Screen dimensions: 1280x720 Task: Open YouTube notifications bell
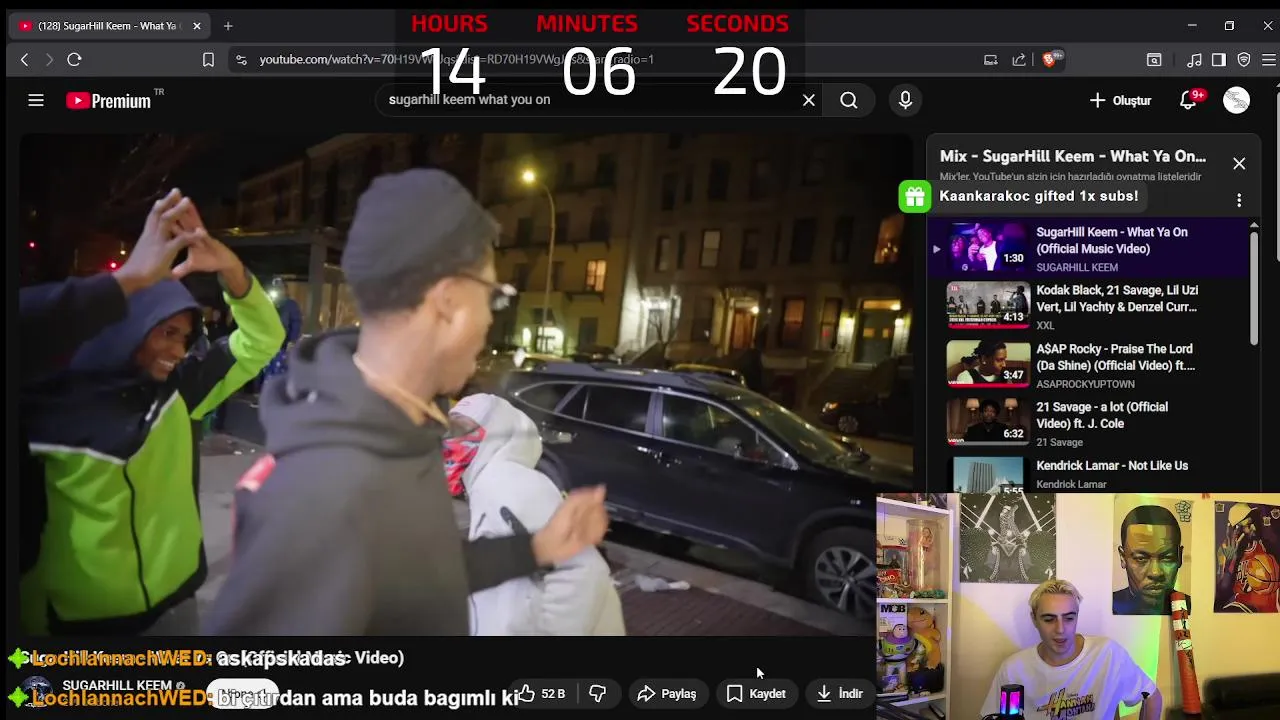1188,100
